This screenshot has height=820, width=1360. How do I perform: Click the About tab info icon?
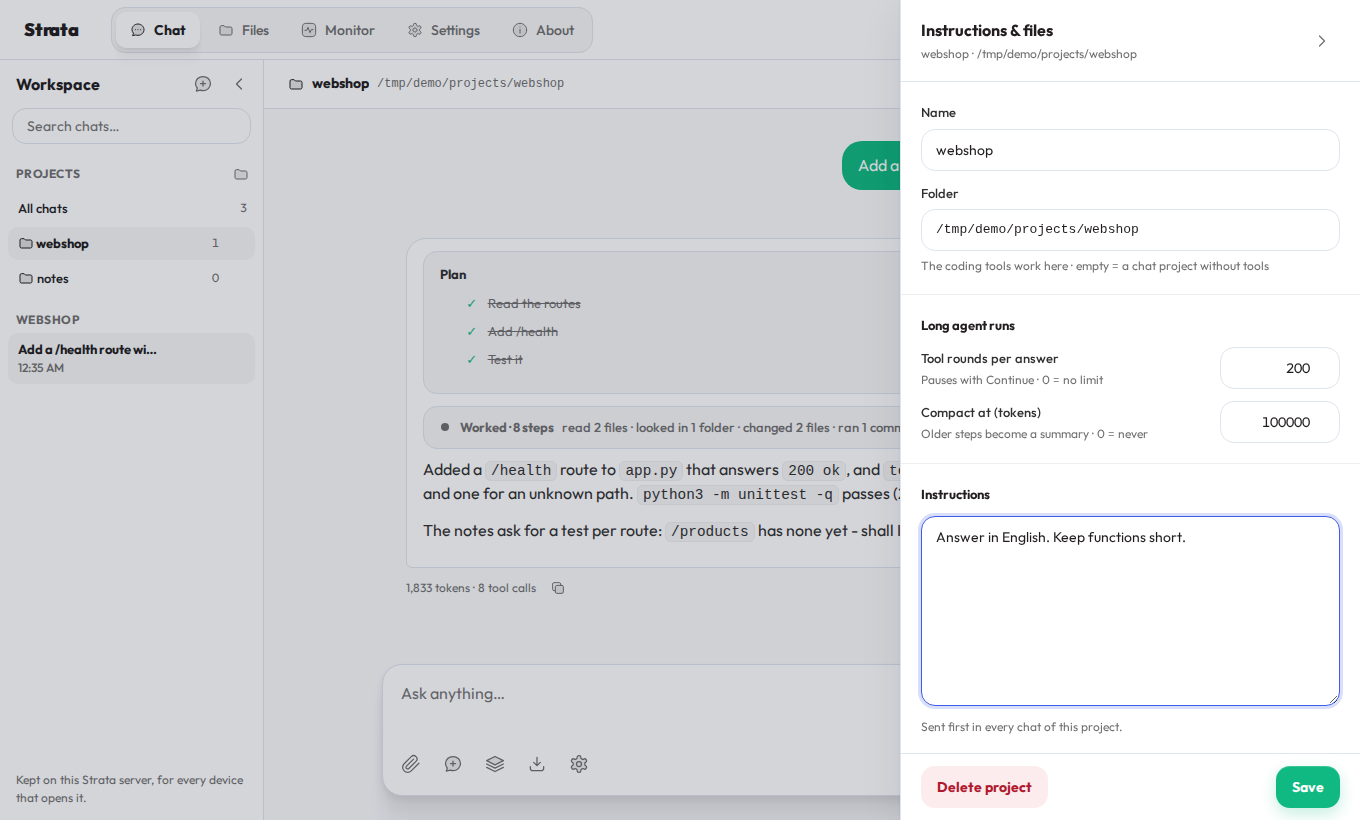click(x=520, y=30)
